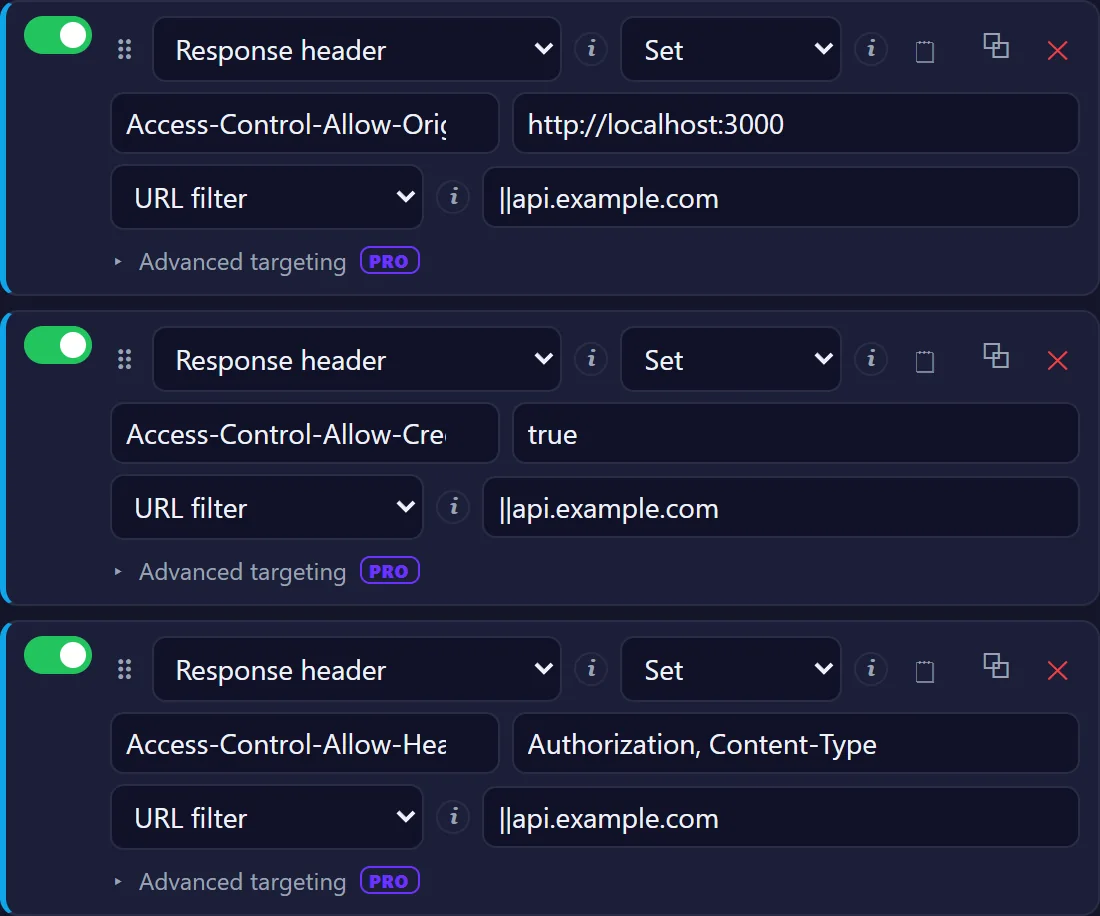Screen dimensions: 1100x916
Task: Click PRO badge in Allow-Headers rule
Action: click(x=389, y=881)
